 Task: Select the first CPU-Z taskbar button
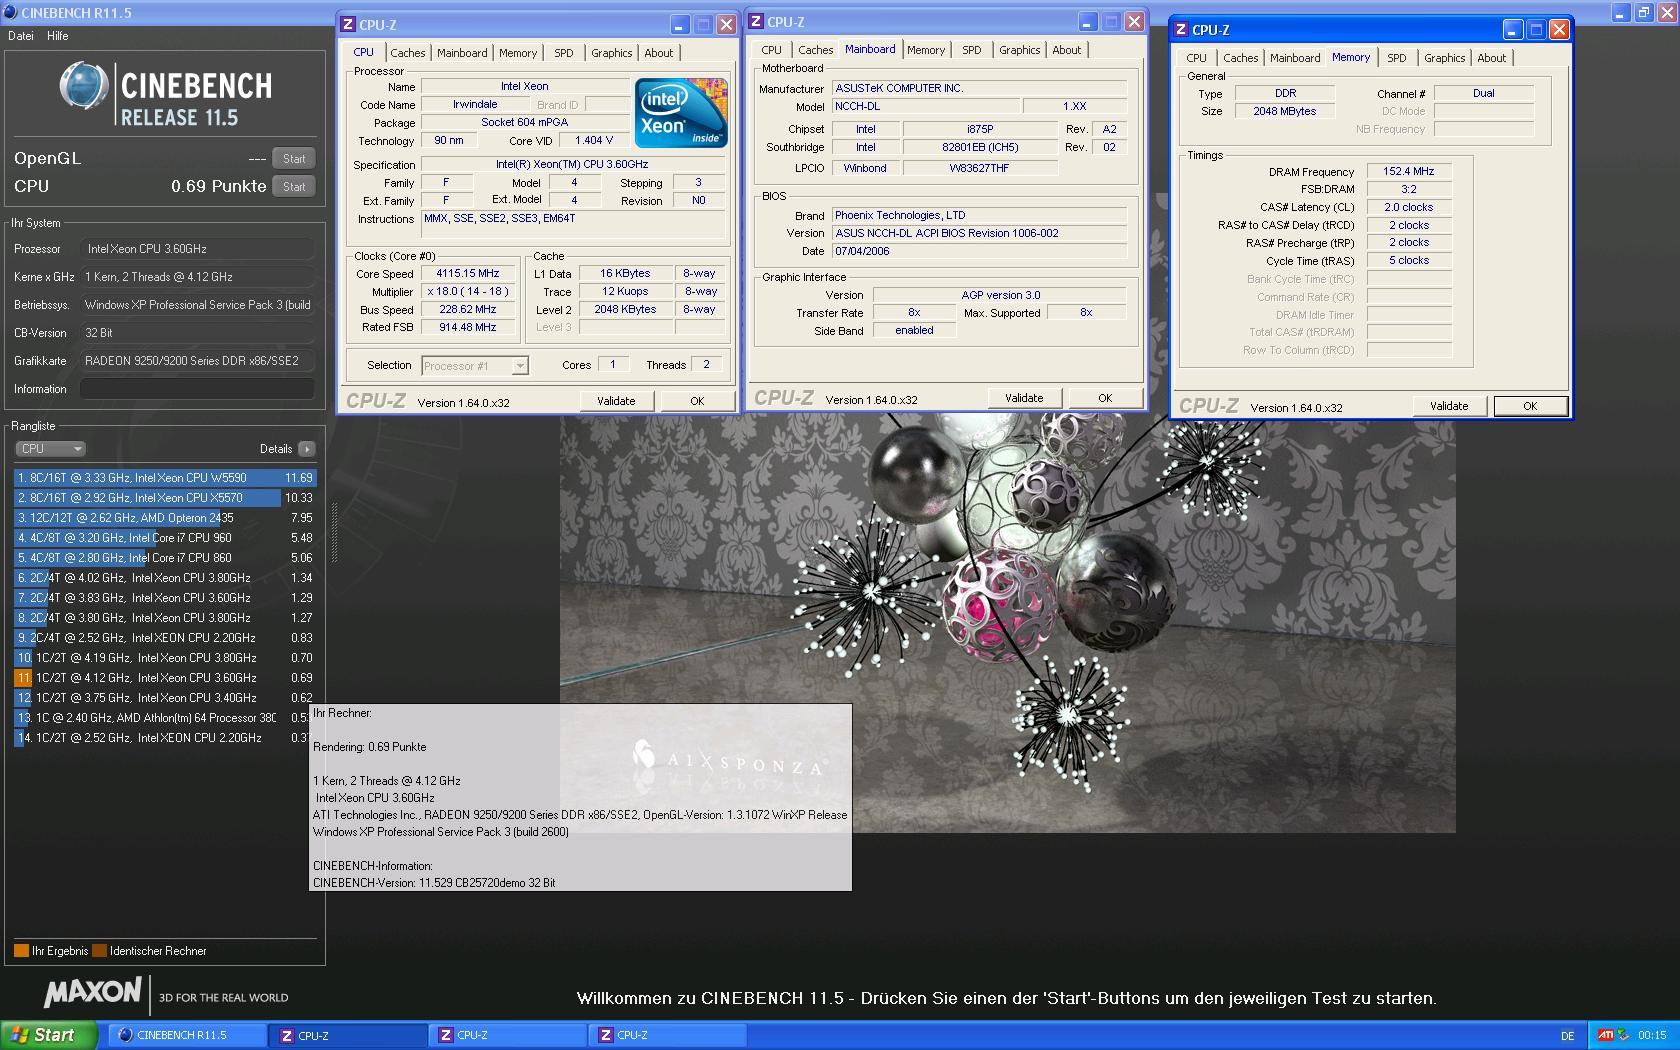coord(347,1035)
